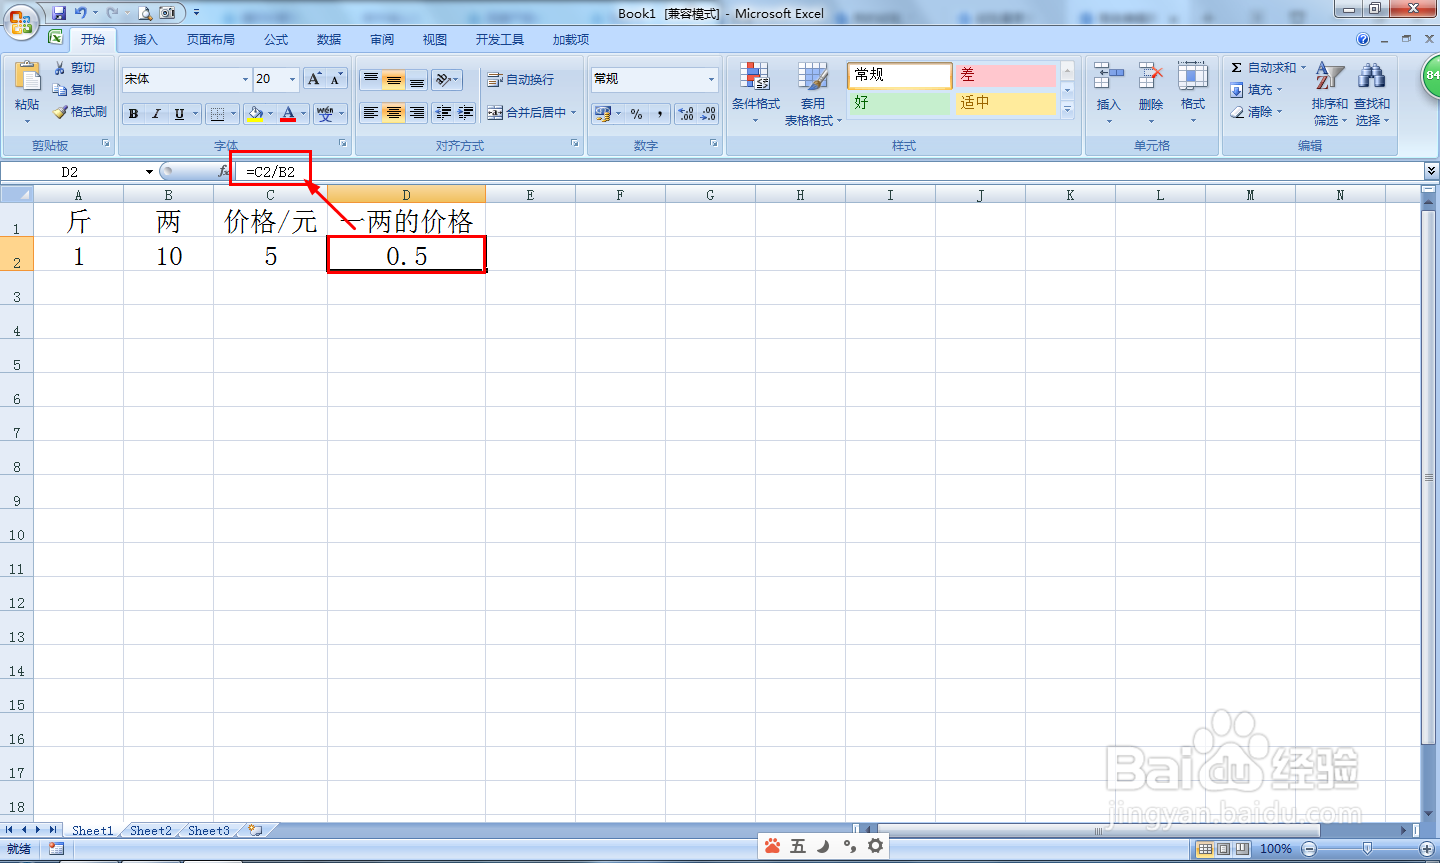Click 合并后居中 merge and center

tap(526, 113)
